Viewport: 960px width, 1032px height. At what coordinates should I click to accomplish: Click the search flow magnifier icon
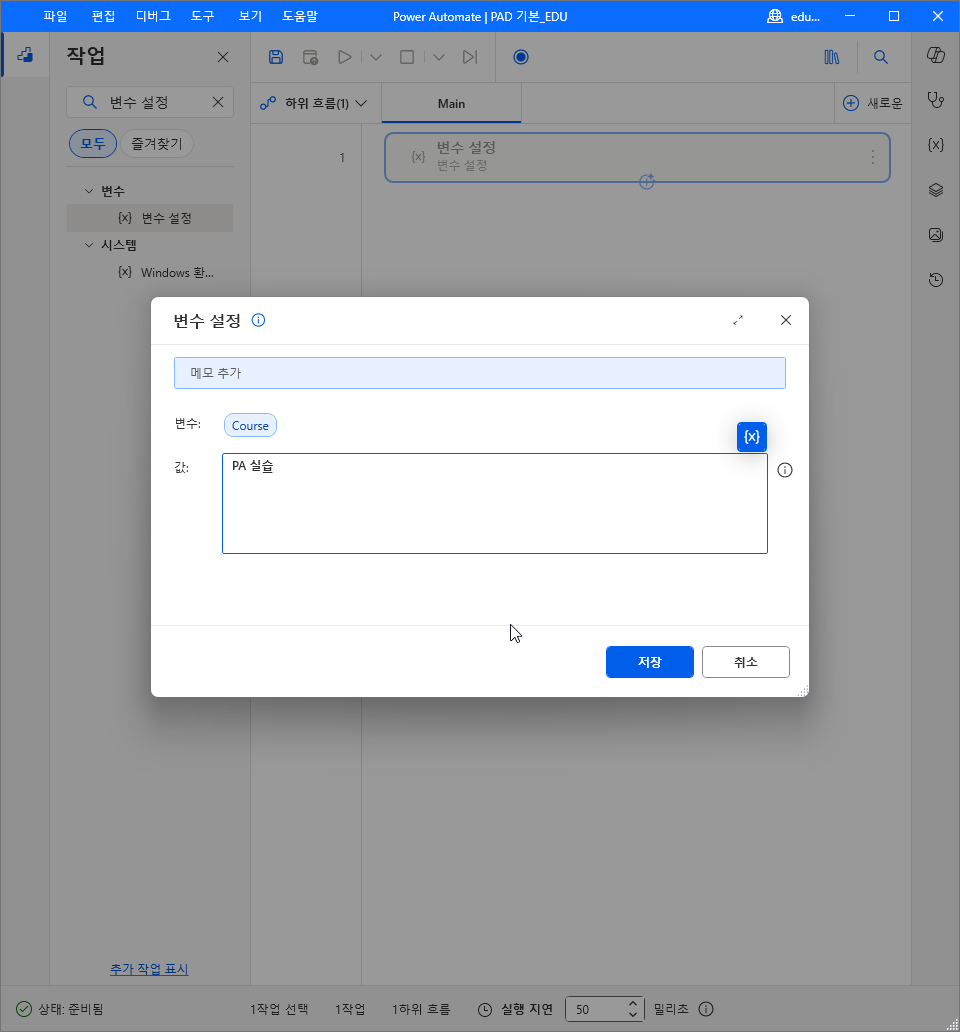tap(880, 57)
